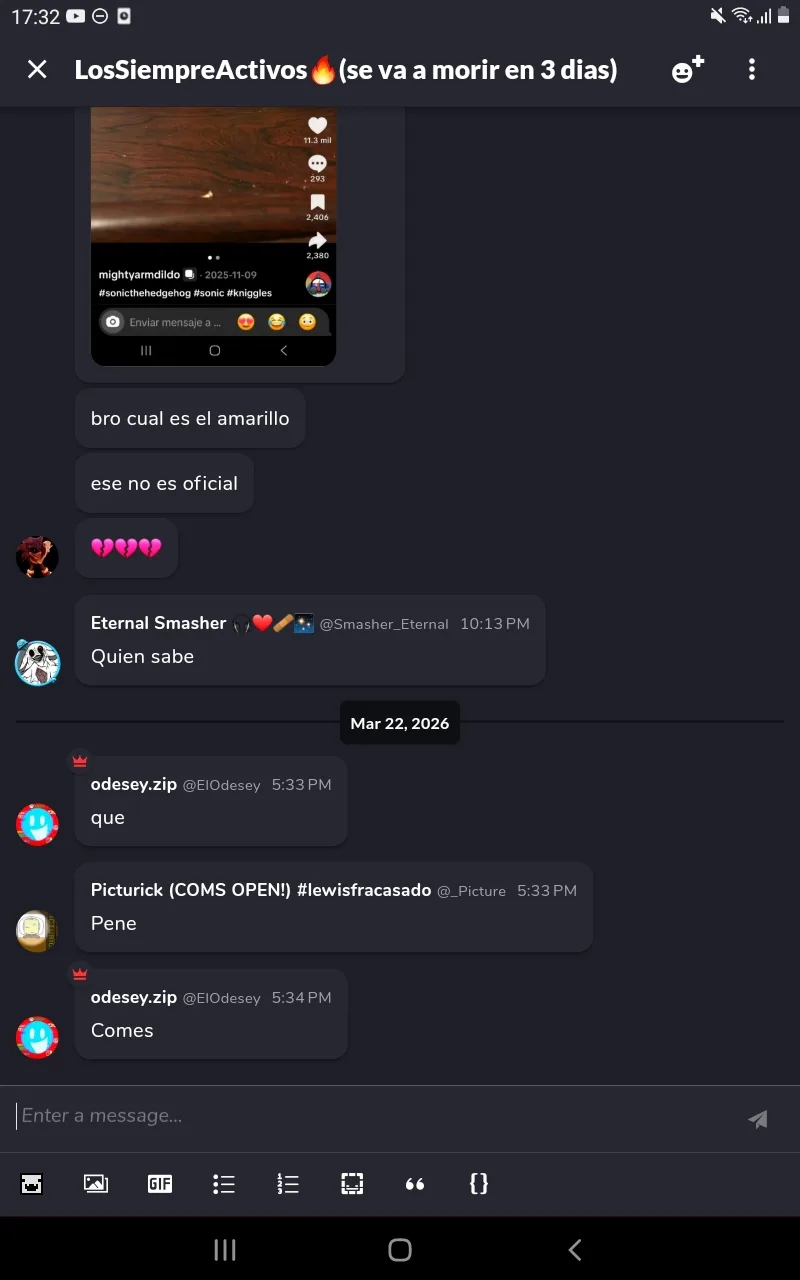Tap the send message paper plane icon
Screen dimensions: 800x1280
coord(758,1119)
